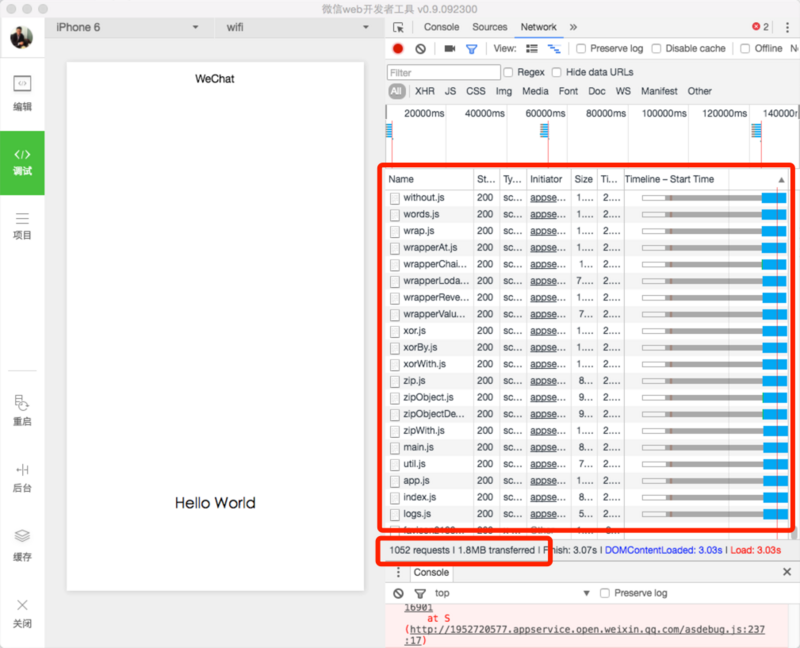Toggle the network filter funnel icon
The width and height of the screenshot is (800, 648).
click(x=471, y=48)
